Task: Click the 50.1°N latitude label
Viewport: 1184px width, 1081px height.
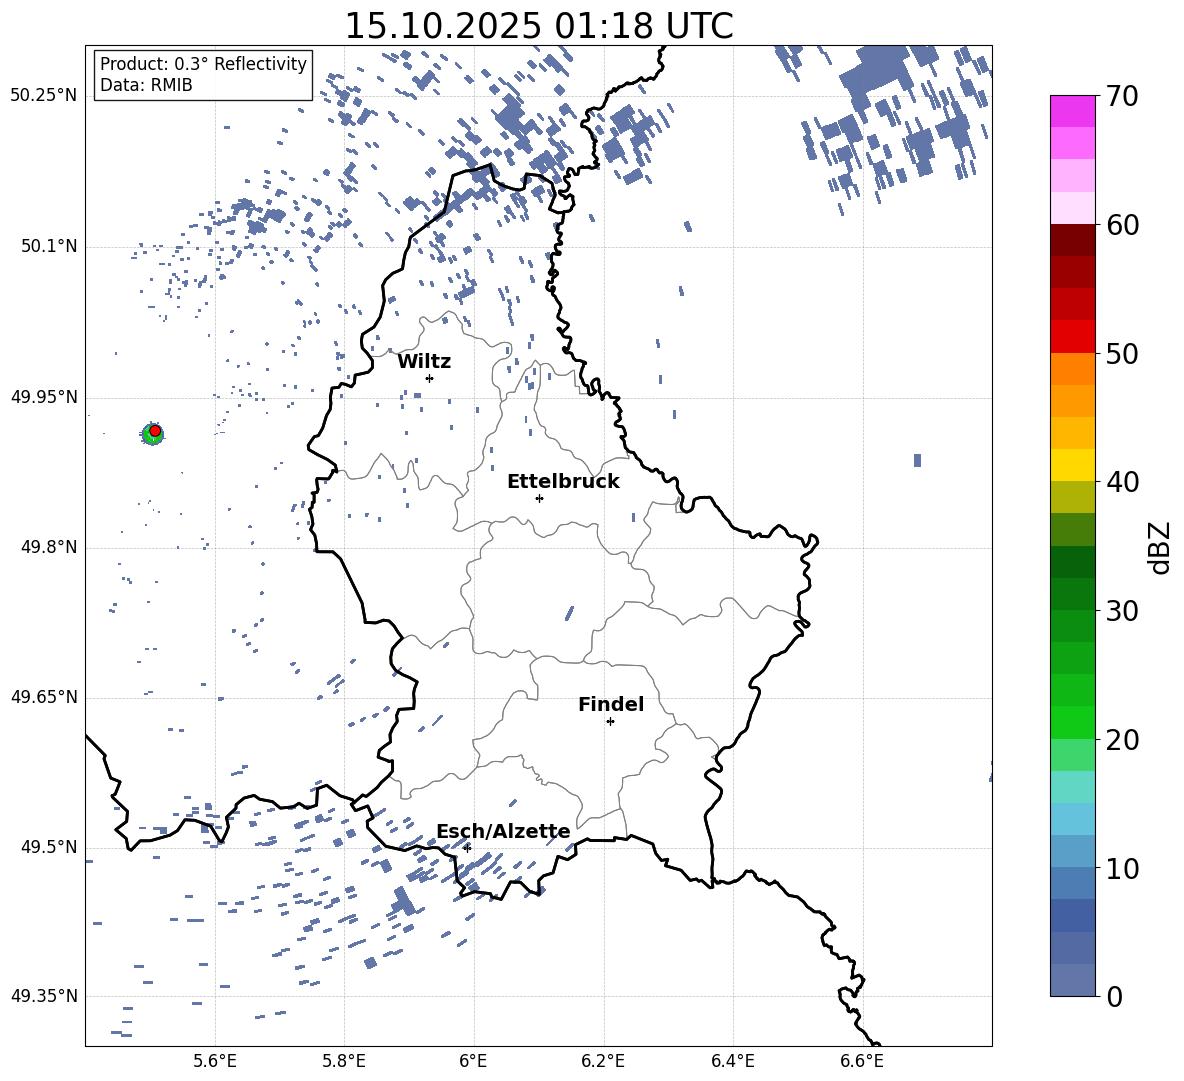Action: 48,246
